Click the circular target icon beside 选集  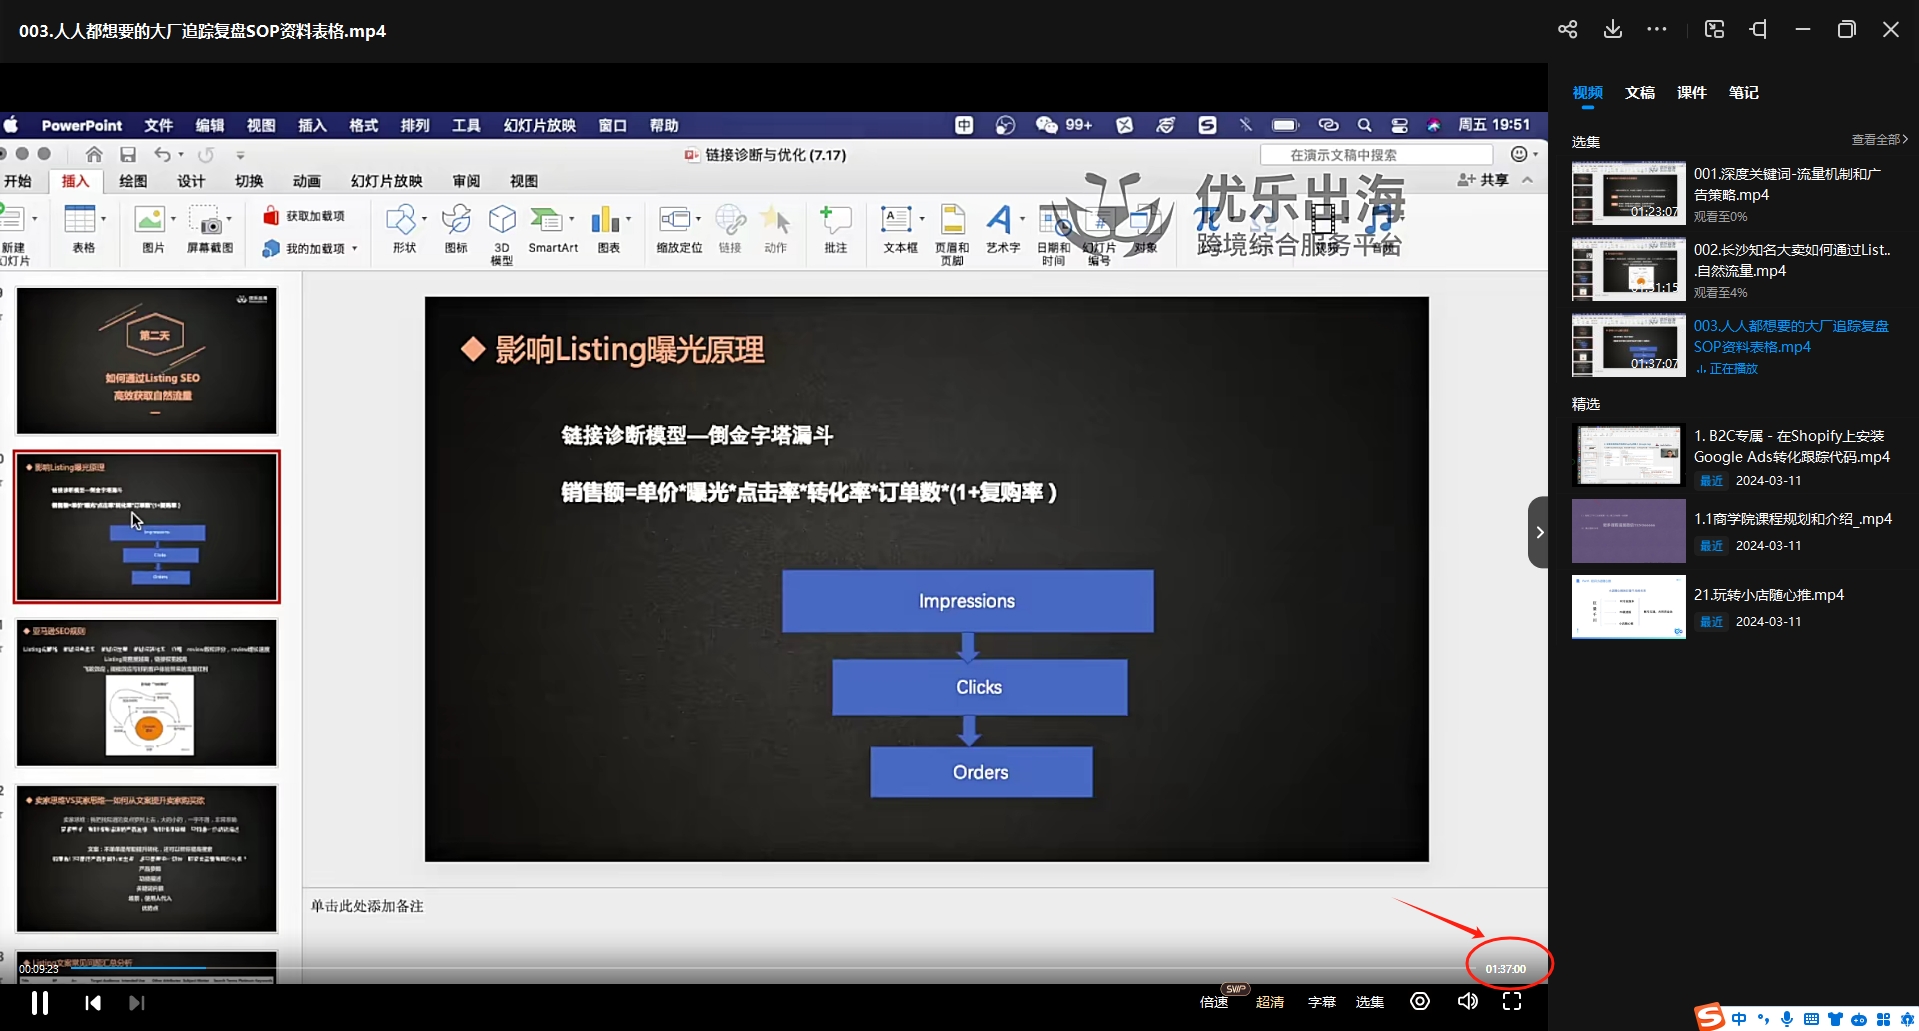1419,1001
